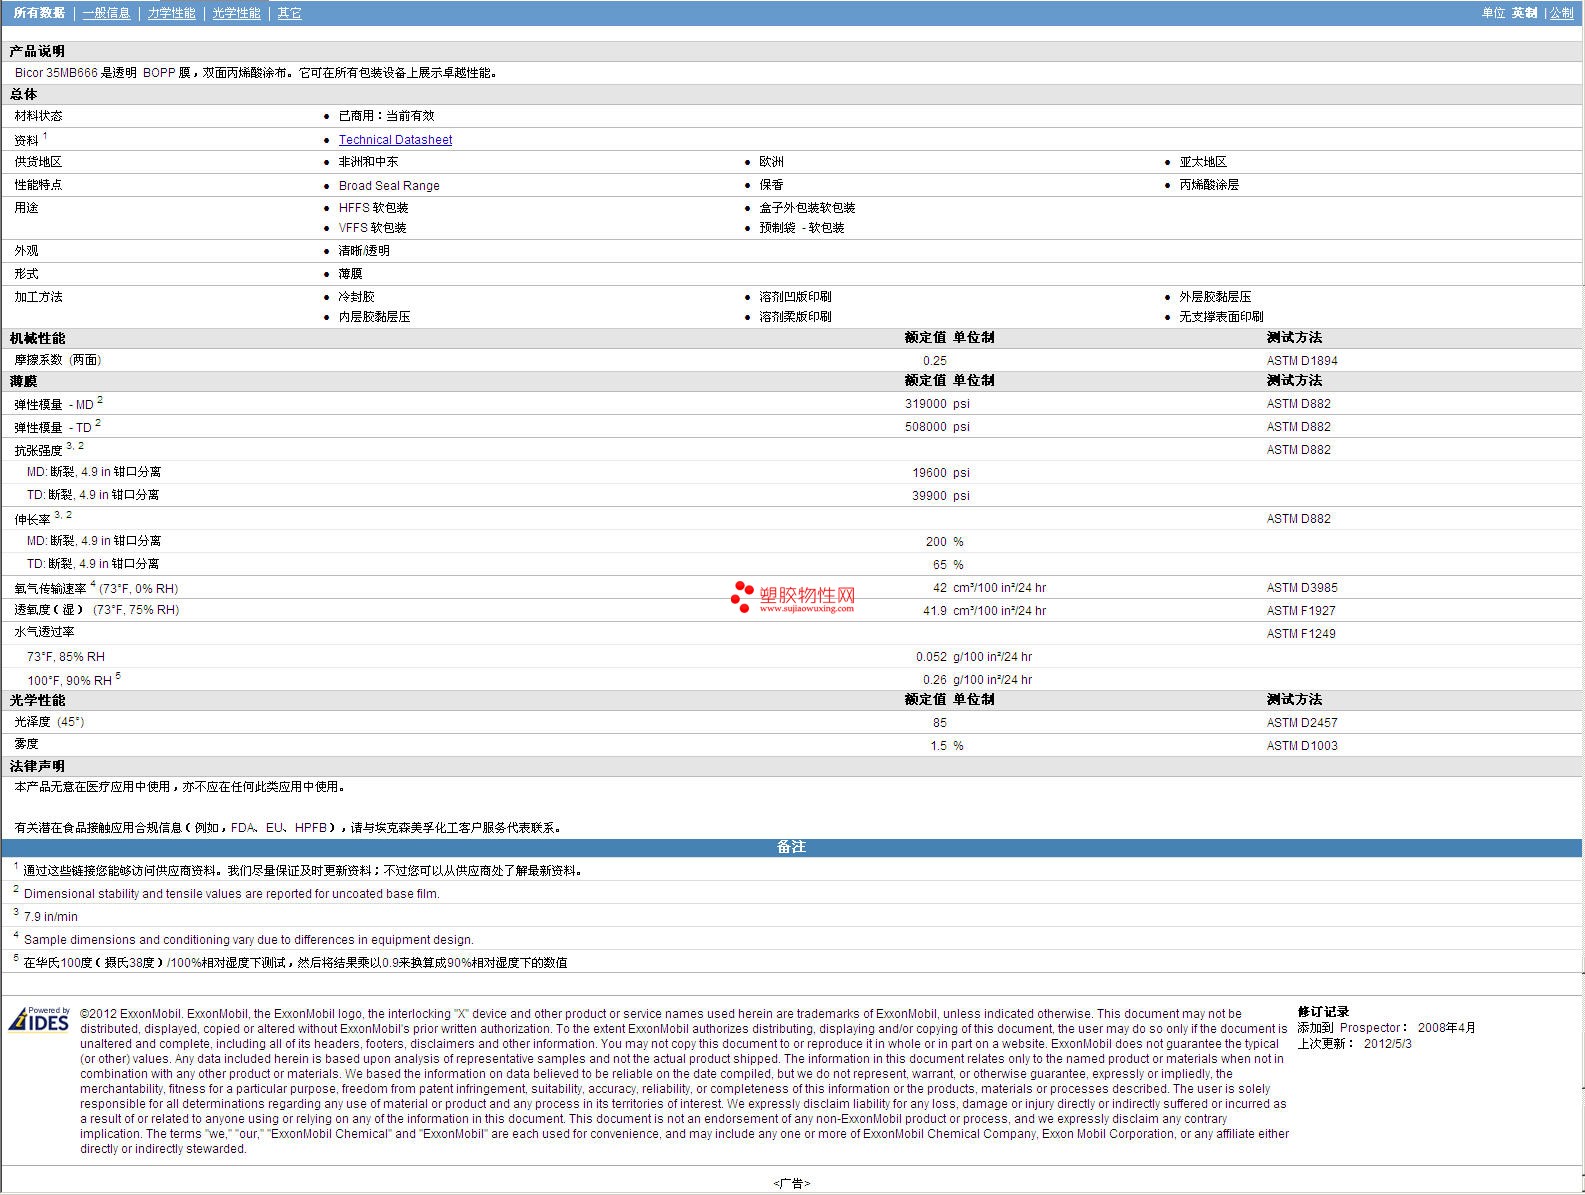Open the 光学性能 tab

[236, 13]
